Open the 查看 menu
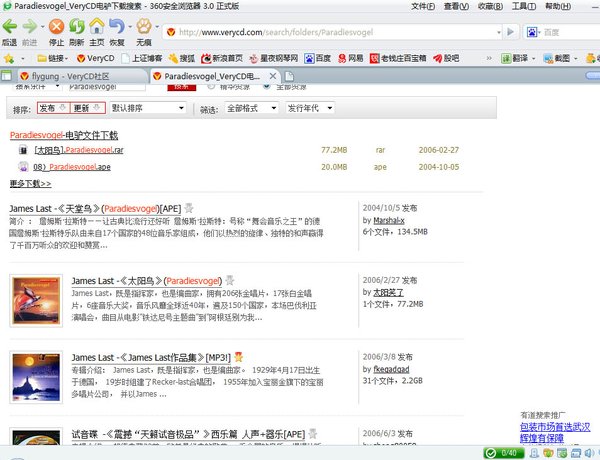Image resolution: width=600 pixels, height=460 pixels. click(456, 6)
